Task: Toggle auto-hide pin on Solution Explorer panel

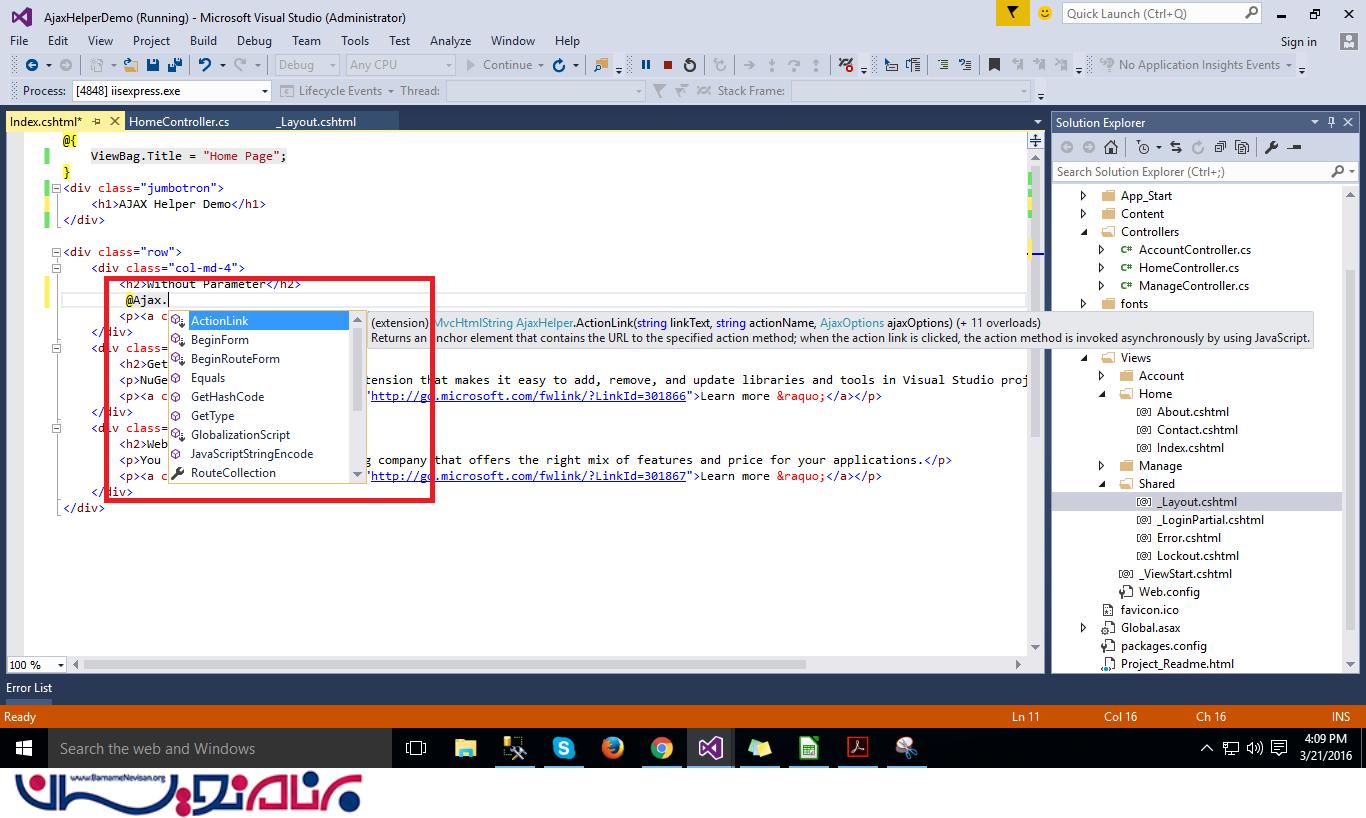Action: click(x=1331, y=122)
